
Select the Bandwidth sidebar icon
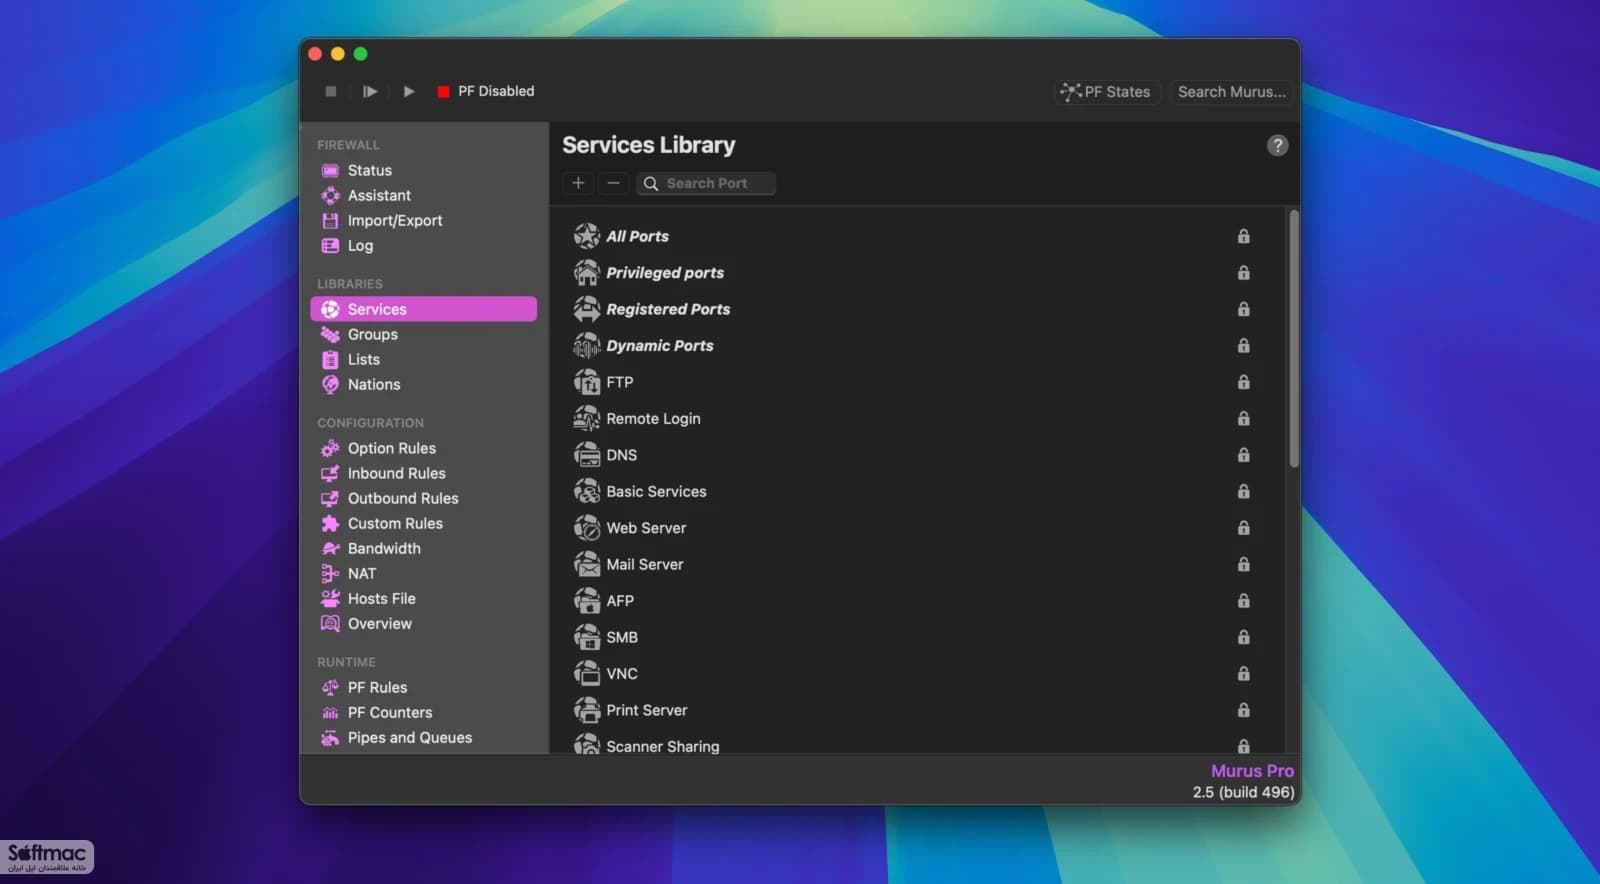330,548
